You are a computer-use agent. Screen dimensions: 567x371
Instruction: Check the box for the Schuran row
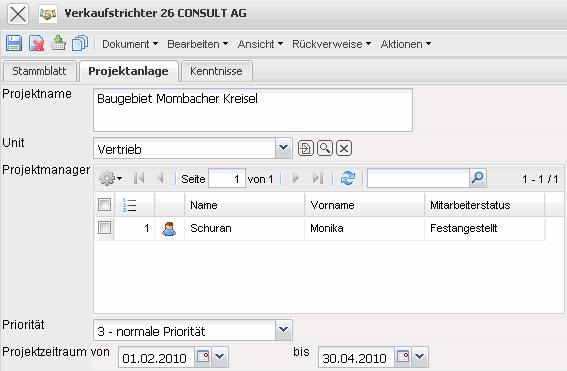click(x=105, y=228)
